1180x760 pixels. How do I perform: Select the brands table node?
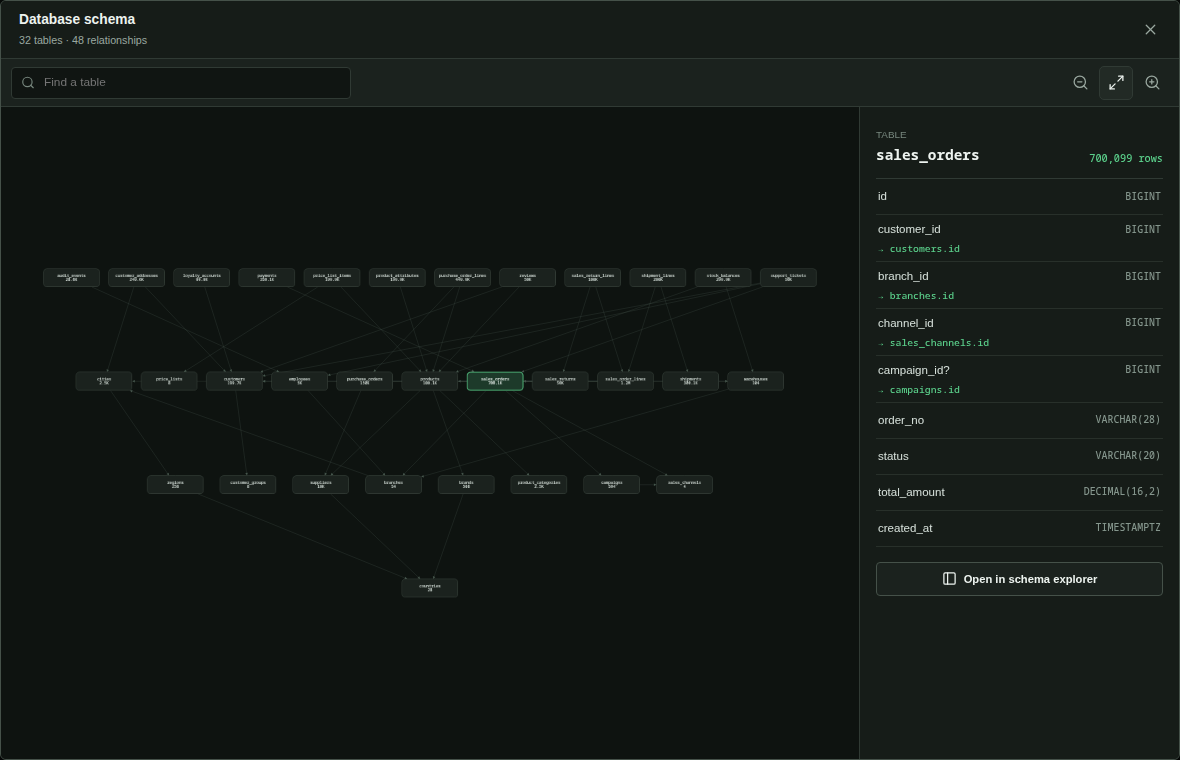466,485
